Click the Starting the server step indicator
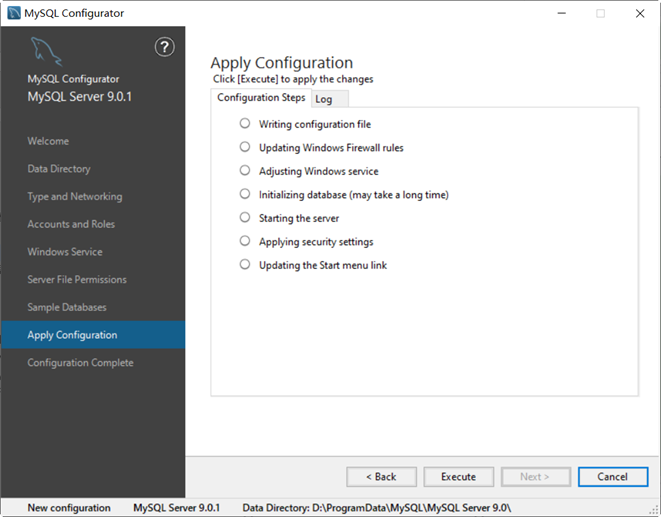Screen dimensions: 661x517 tap(245, 218)
